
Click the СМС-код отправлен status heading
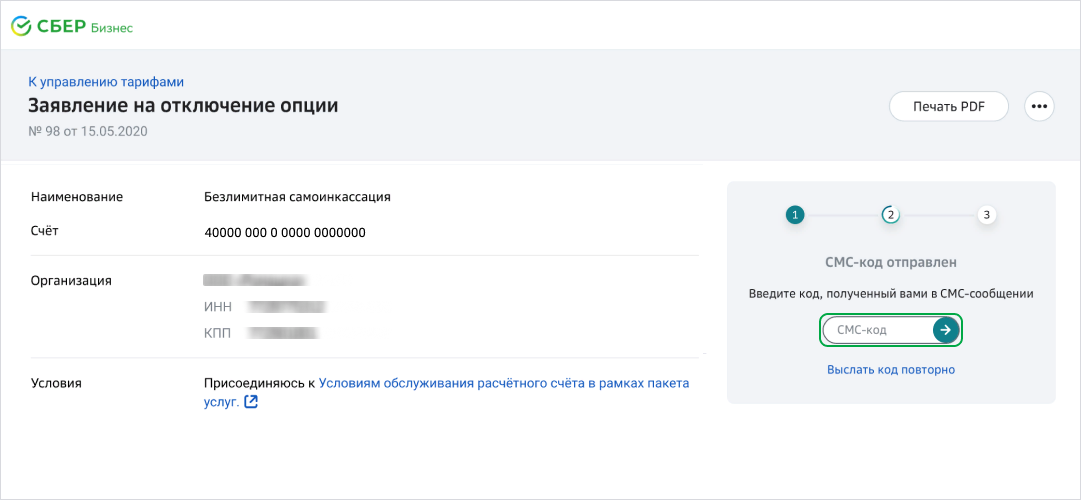(891, 262)
